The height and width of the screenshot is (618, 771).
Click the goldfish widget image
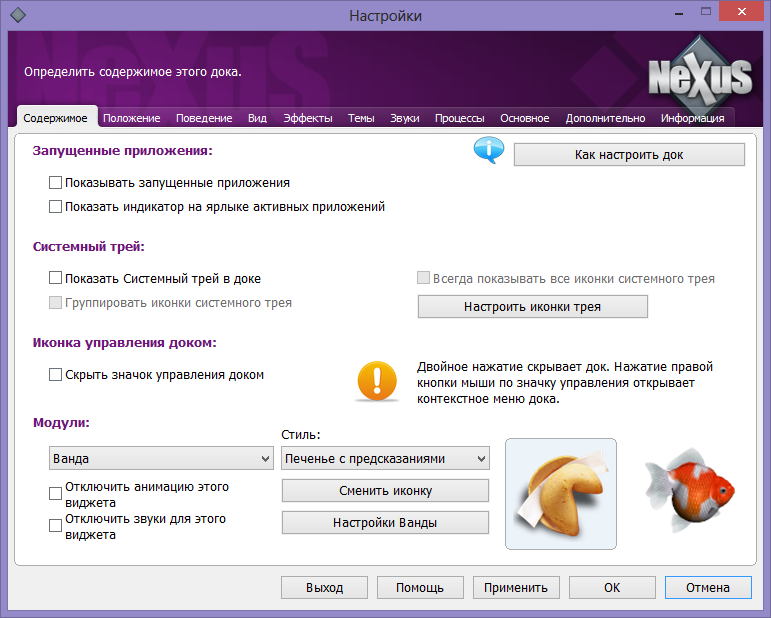(690, 491)
